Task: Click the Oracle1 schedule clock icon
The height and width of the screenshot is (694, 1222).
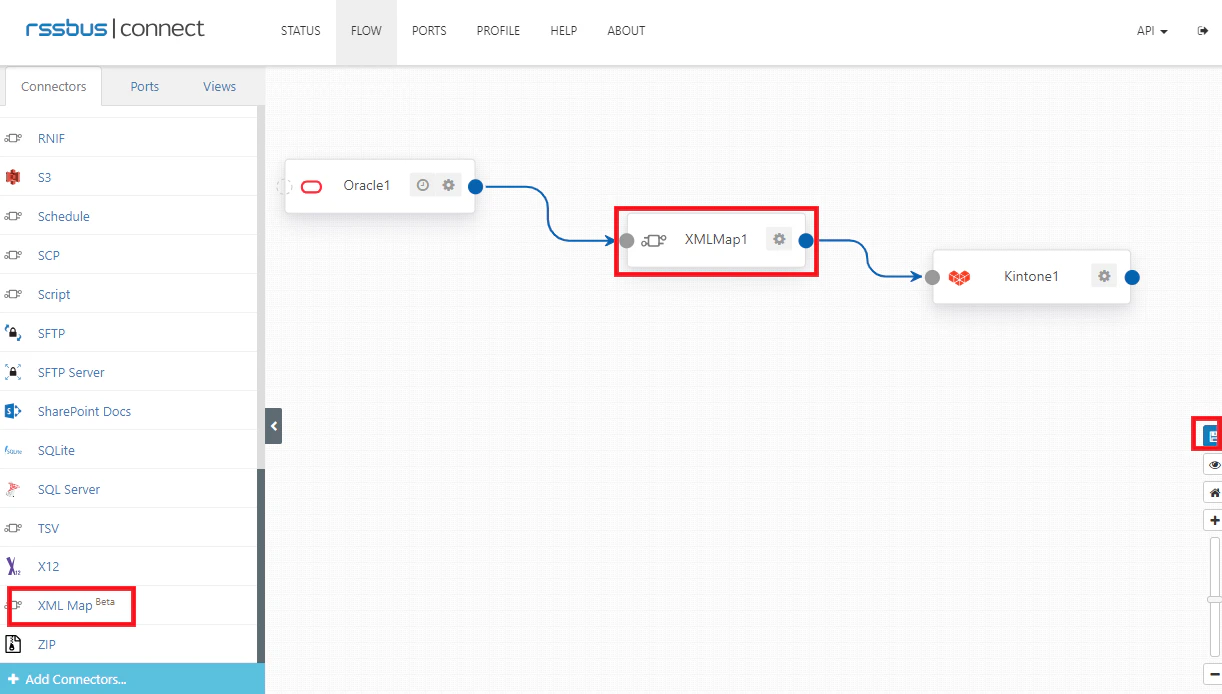Action: pyautogui.click(x=422, y=185)
